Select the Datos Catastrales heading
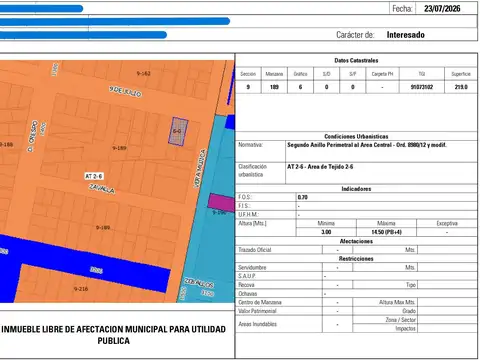The image size is (480, 360). coord(356,60)
